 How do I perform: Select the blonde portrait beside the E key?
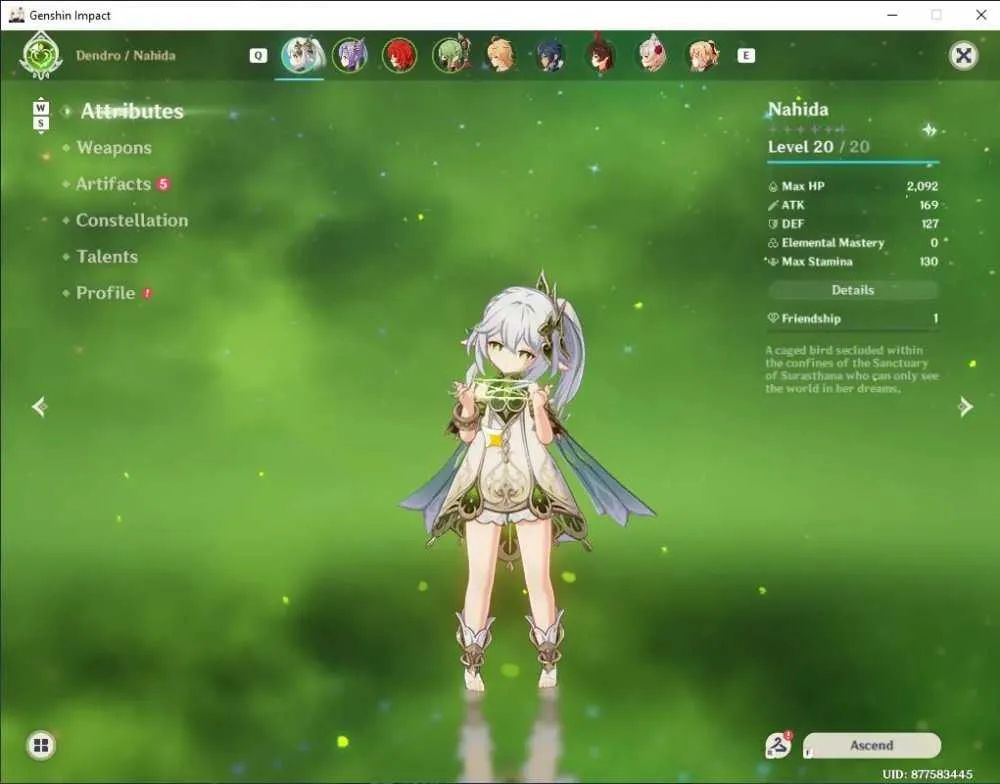[703, 55]
